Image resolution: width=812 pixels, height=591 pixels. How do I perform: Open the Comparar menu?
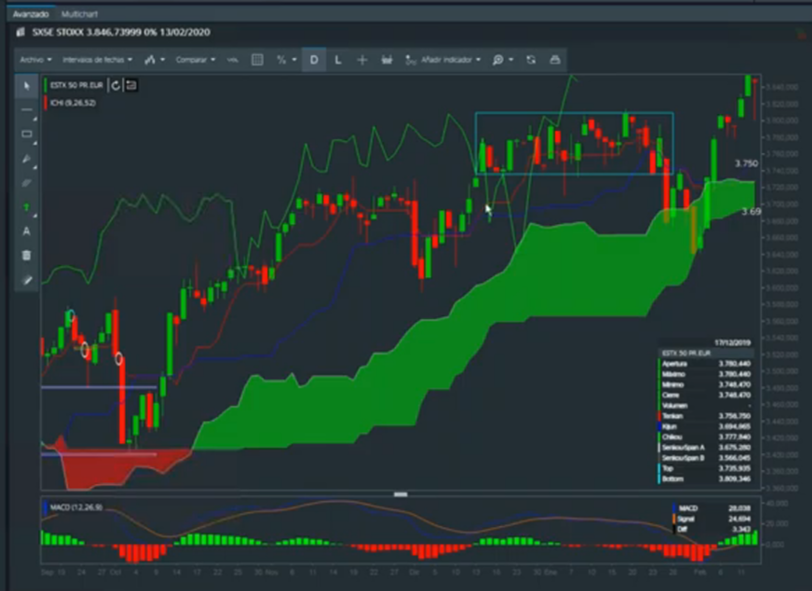[x=194, y=60]
